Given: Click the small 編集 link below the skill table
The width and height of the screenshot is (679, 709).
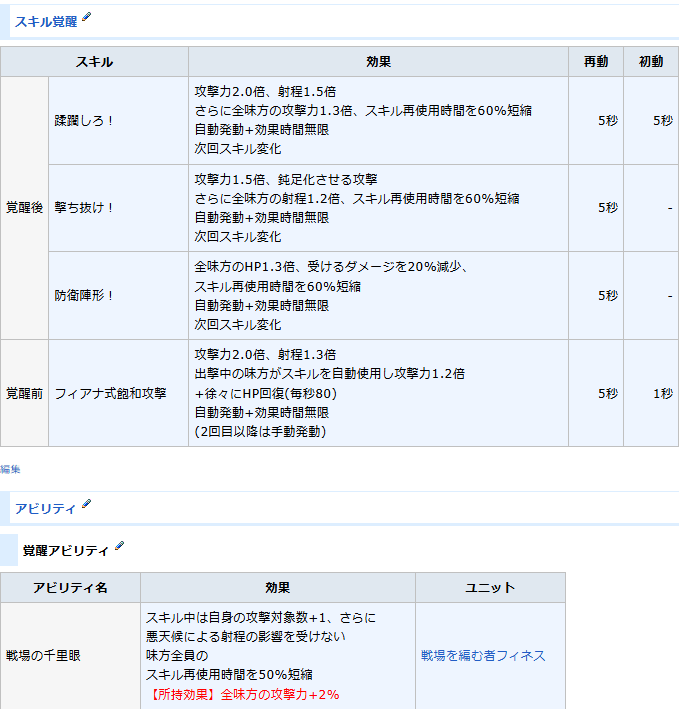Looking at the screenshot, I should point(10,468).
